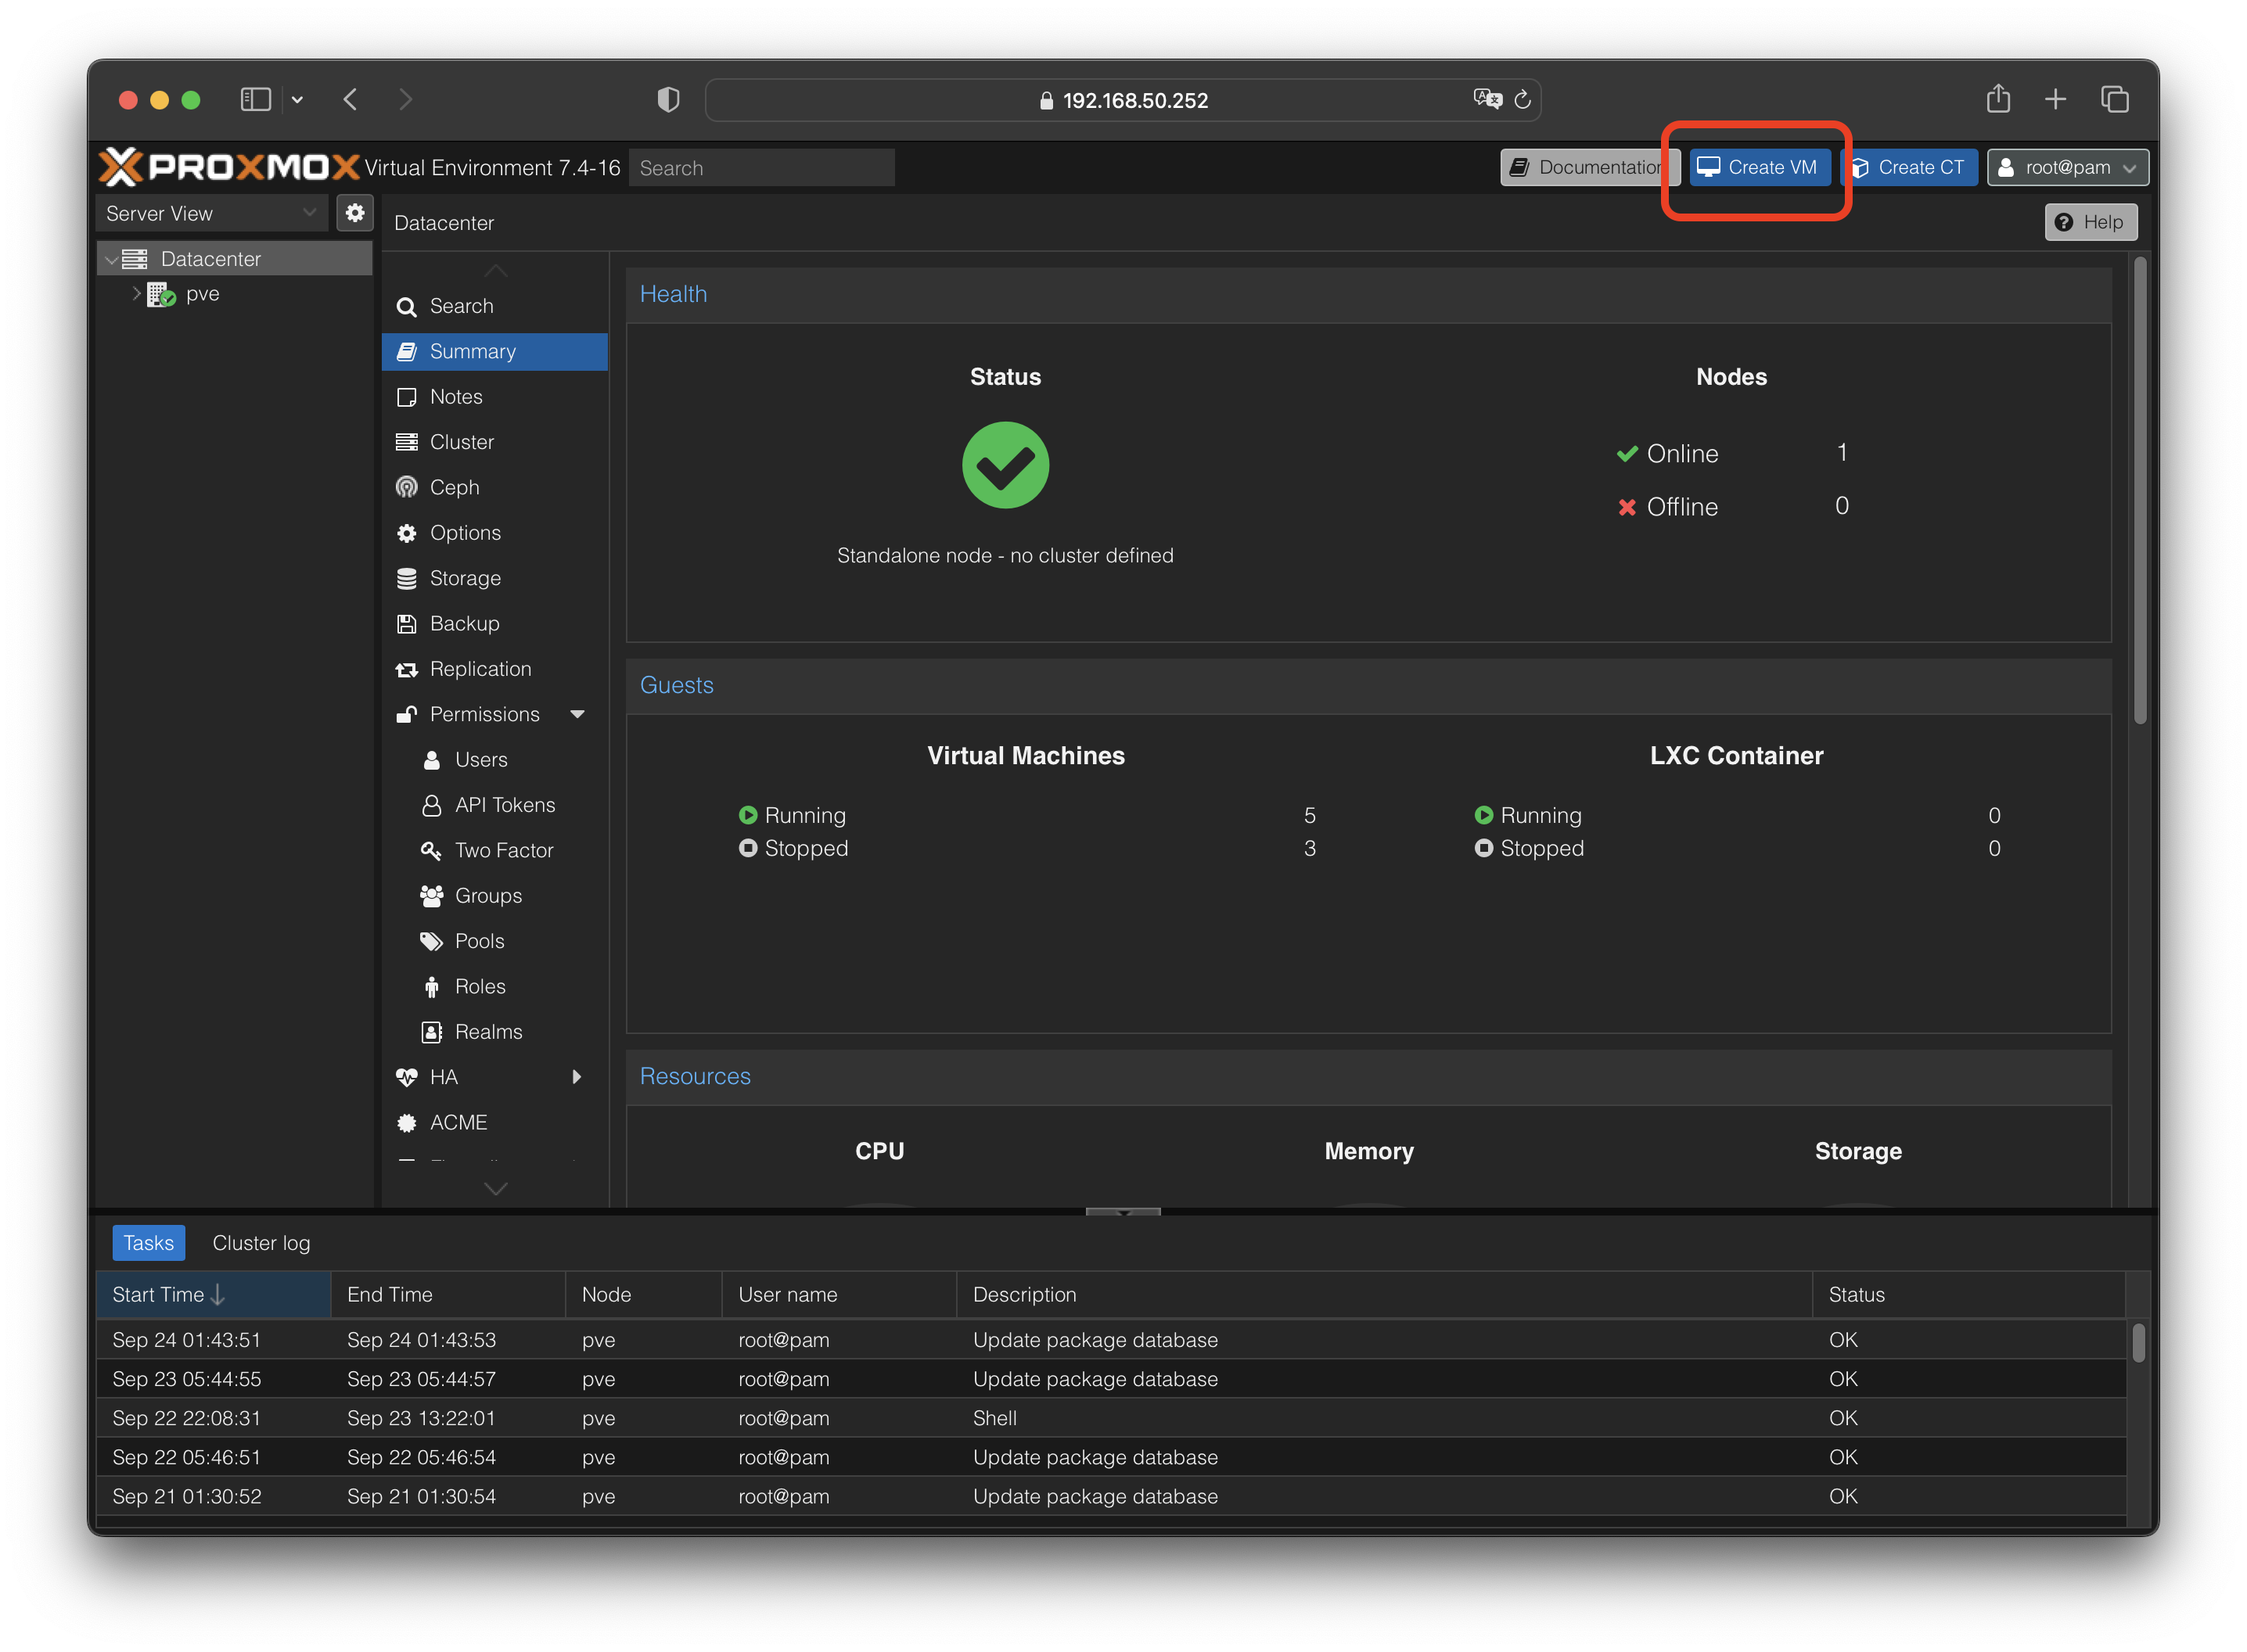2247x1652 pixels.
Task: Click the Create CT button
Action: pyautogui.click(x=1910, y=167)
